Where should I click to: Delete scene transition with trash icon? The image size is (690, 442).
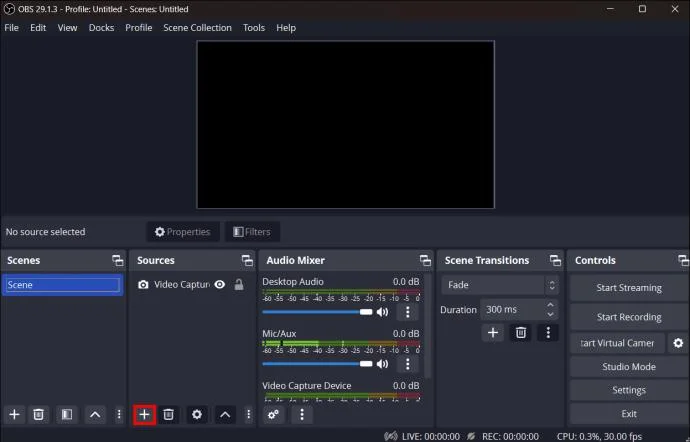pos(521,333)
